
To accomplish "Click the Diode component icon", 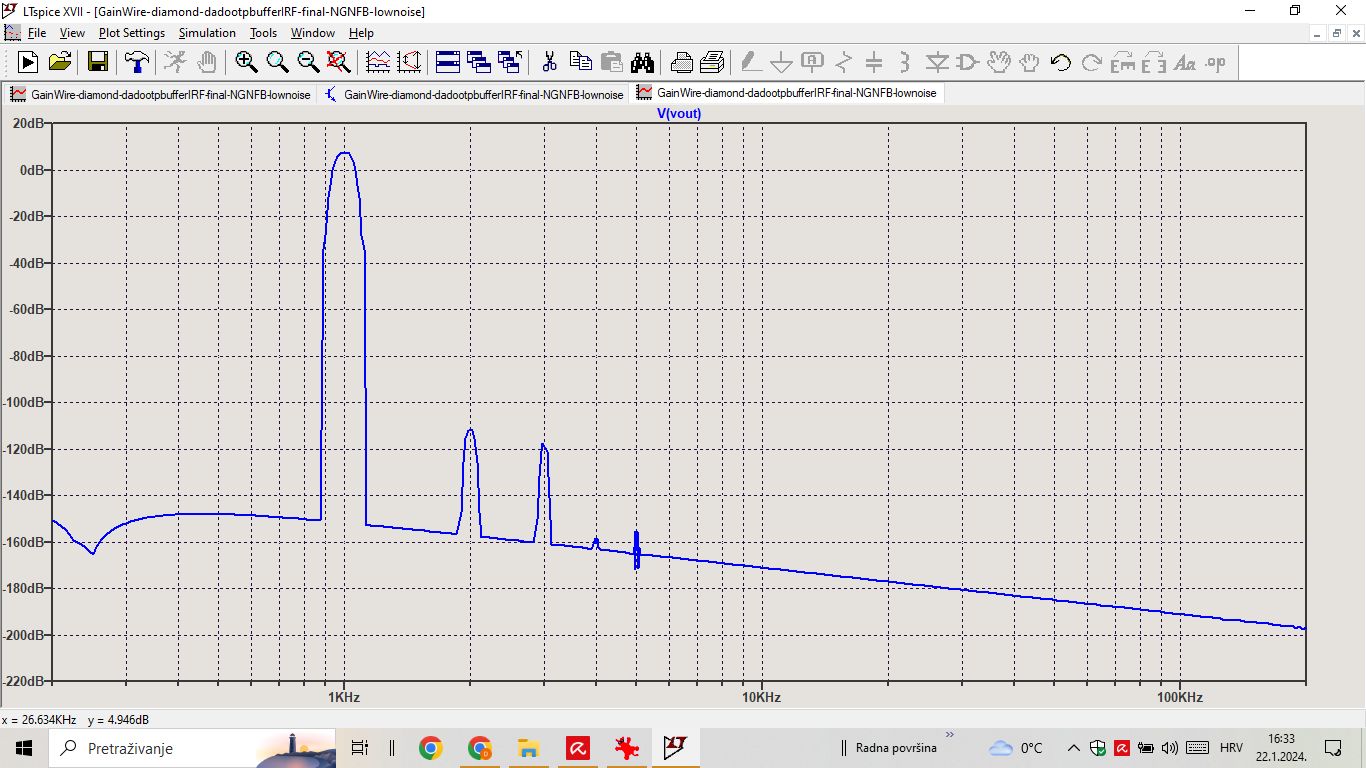I will click(x=936, y=62).
